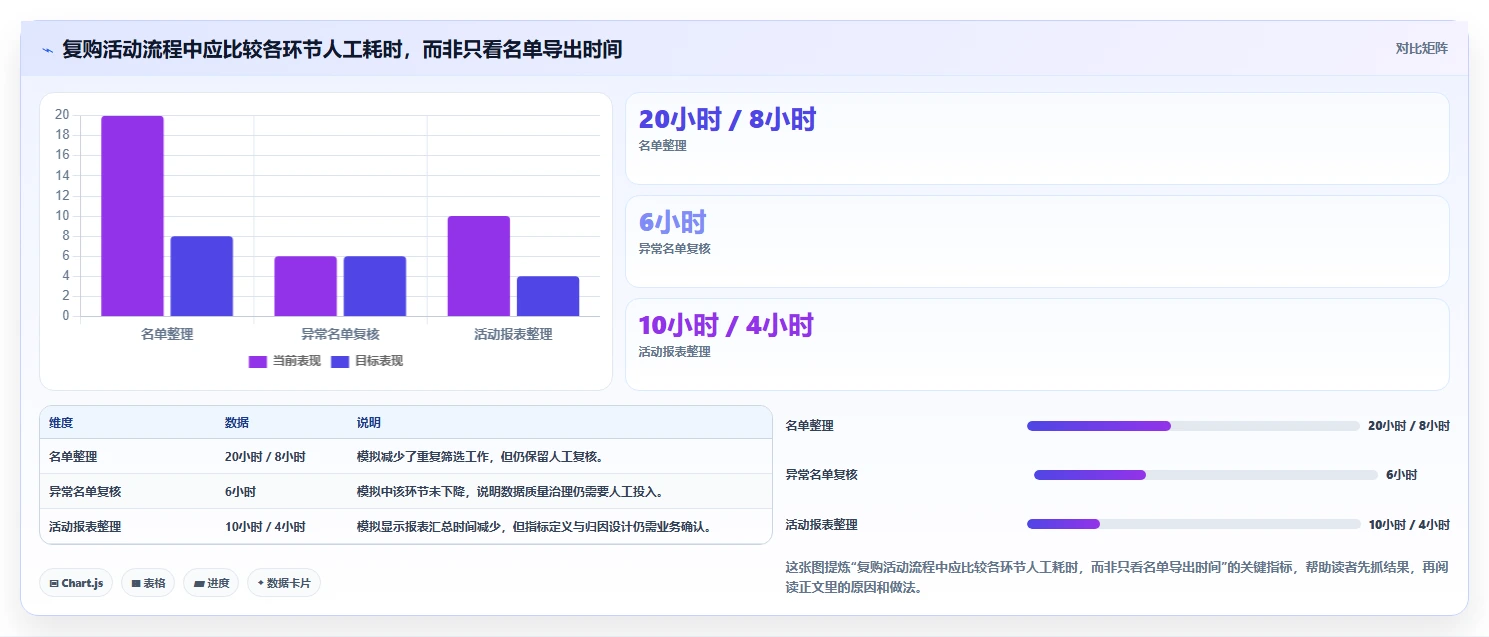Screen dimensions: 1489x637
Task: Click the 活动报表整理 cell in table
Action: click(x=85, y=527)
